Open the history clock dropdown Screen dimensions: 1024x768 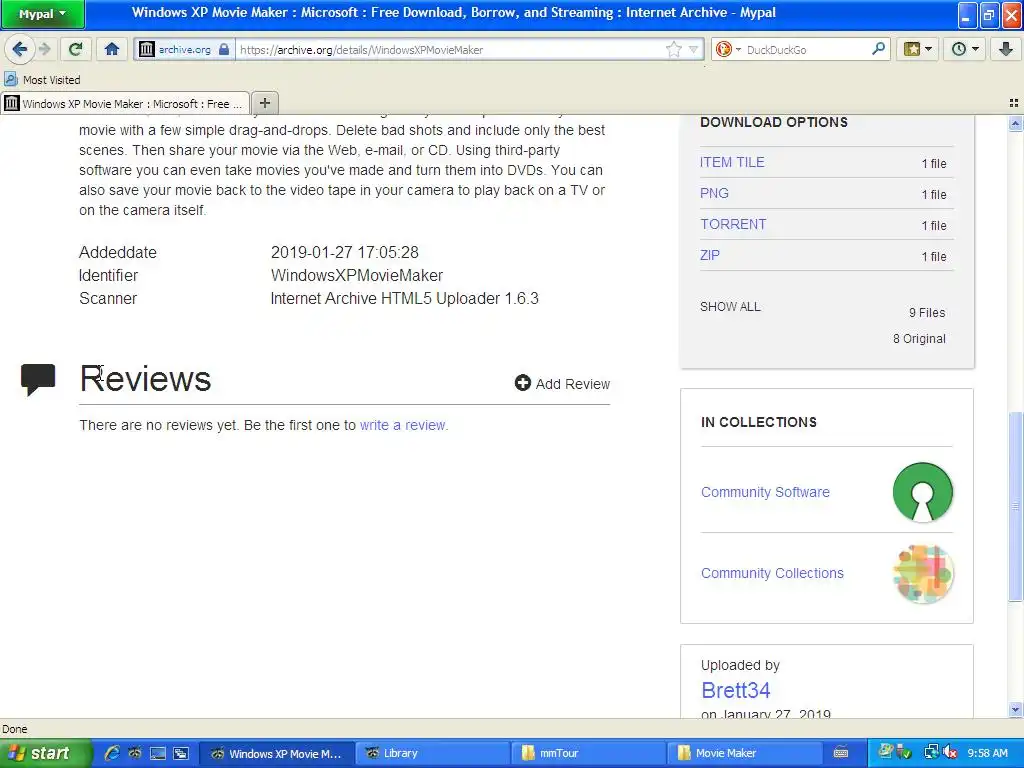tap(965, 49)
